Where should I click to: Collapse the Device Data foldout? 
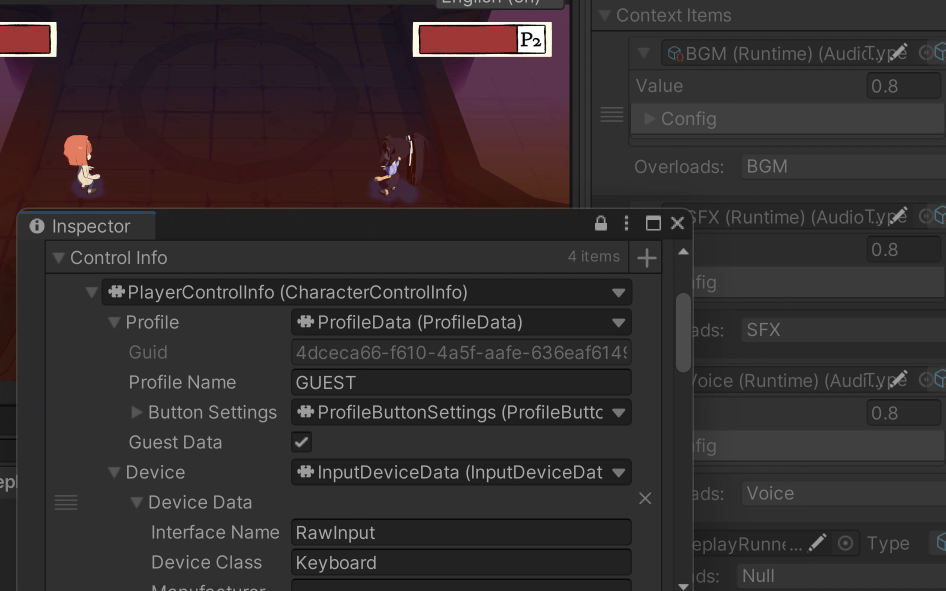click(x=137, y=502)
